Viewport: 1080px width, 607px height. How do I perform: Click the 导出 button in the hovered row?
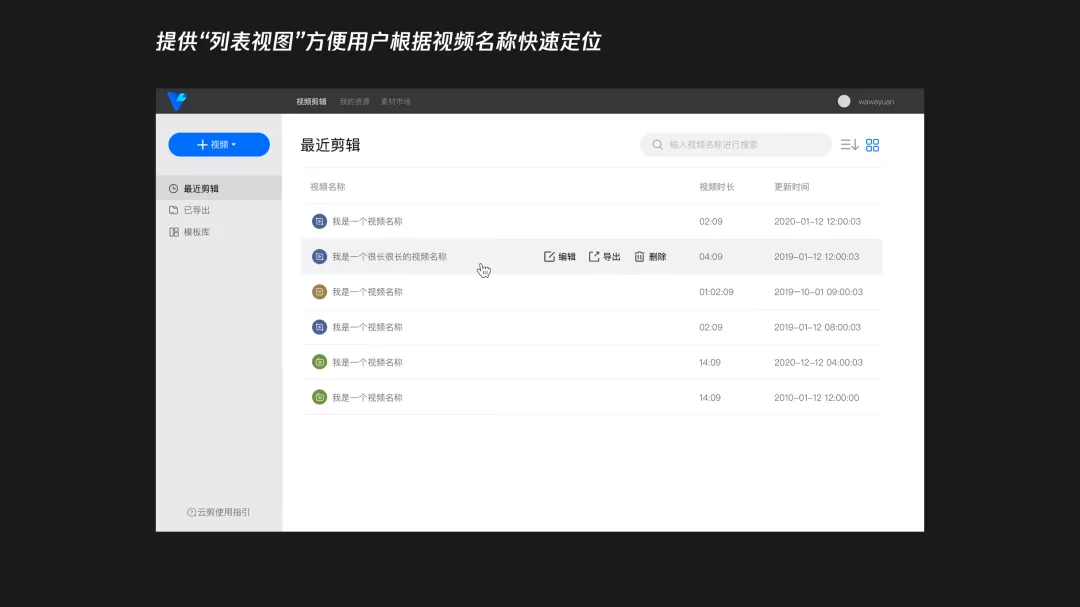tap(605, 256)
